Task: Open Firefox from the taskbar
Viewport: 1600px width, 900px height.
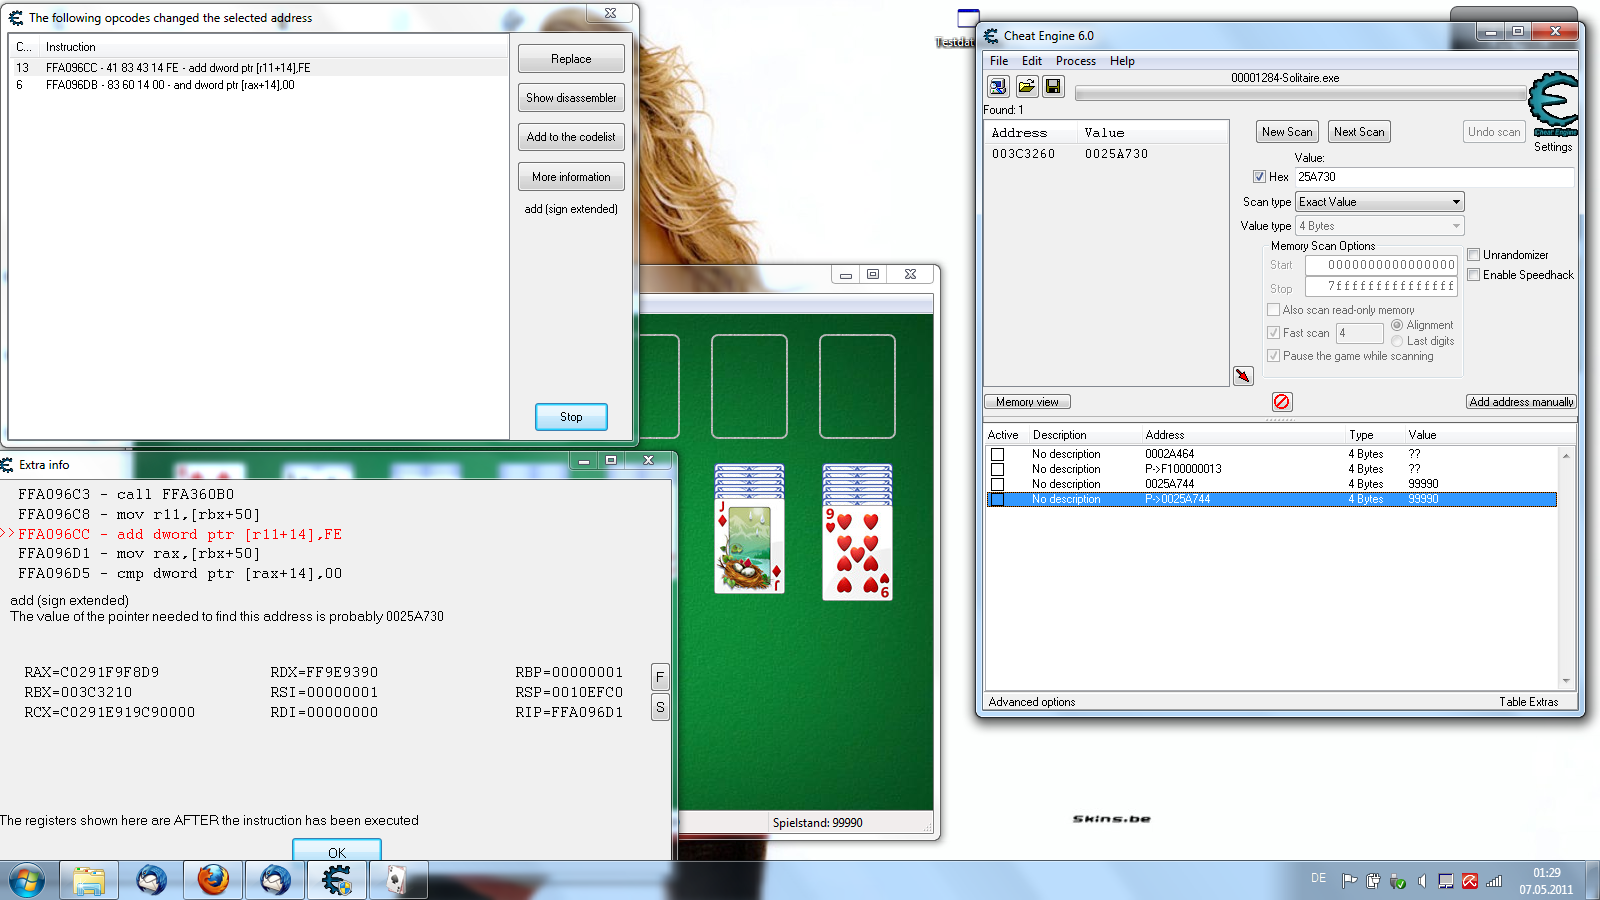Action: (212, 880)
